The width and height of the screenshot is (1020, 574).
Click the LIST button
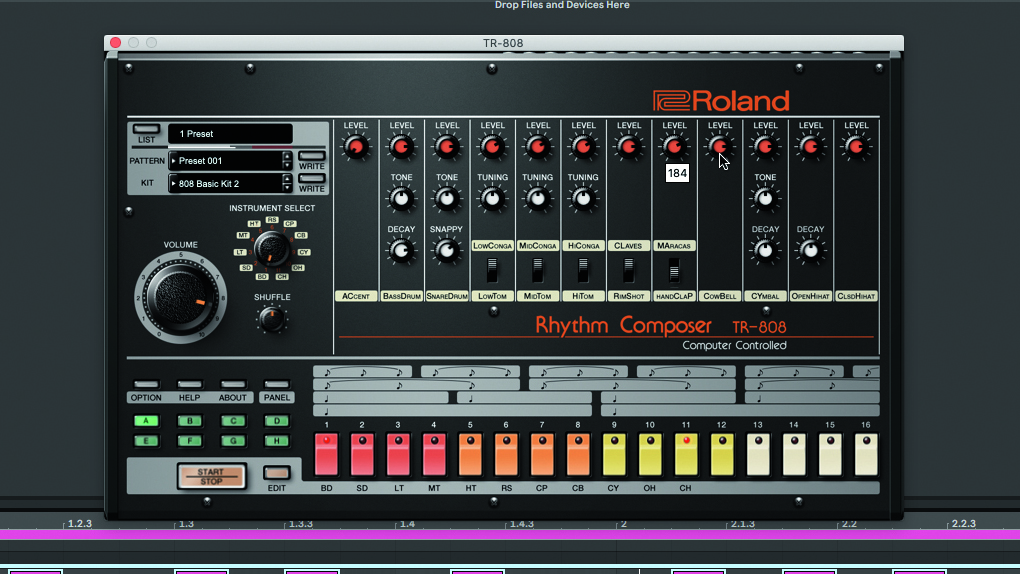pyautogui.click(x=146, y=129)
